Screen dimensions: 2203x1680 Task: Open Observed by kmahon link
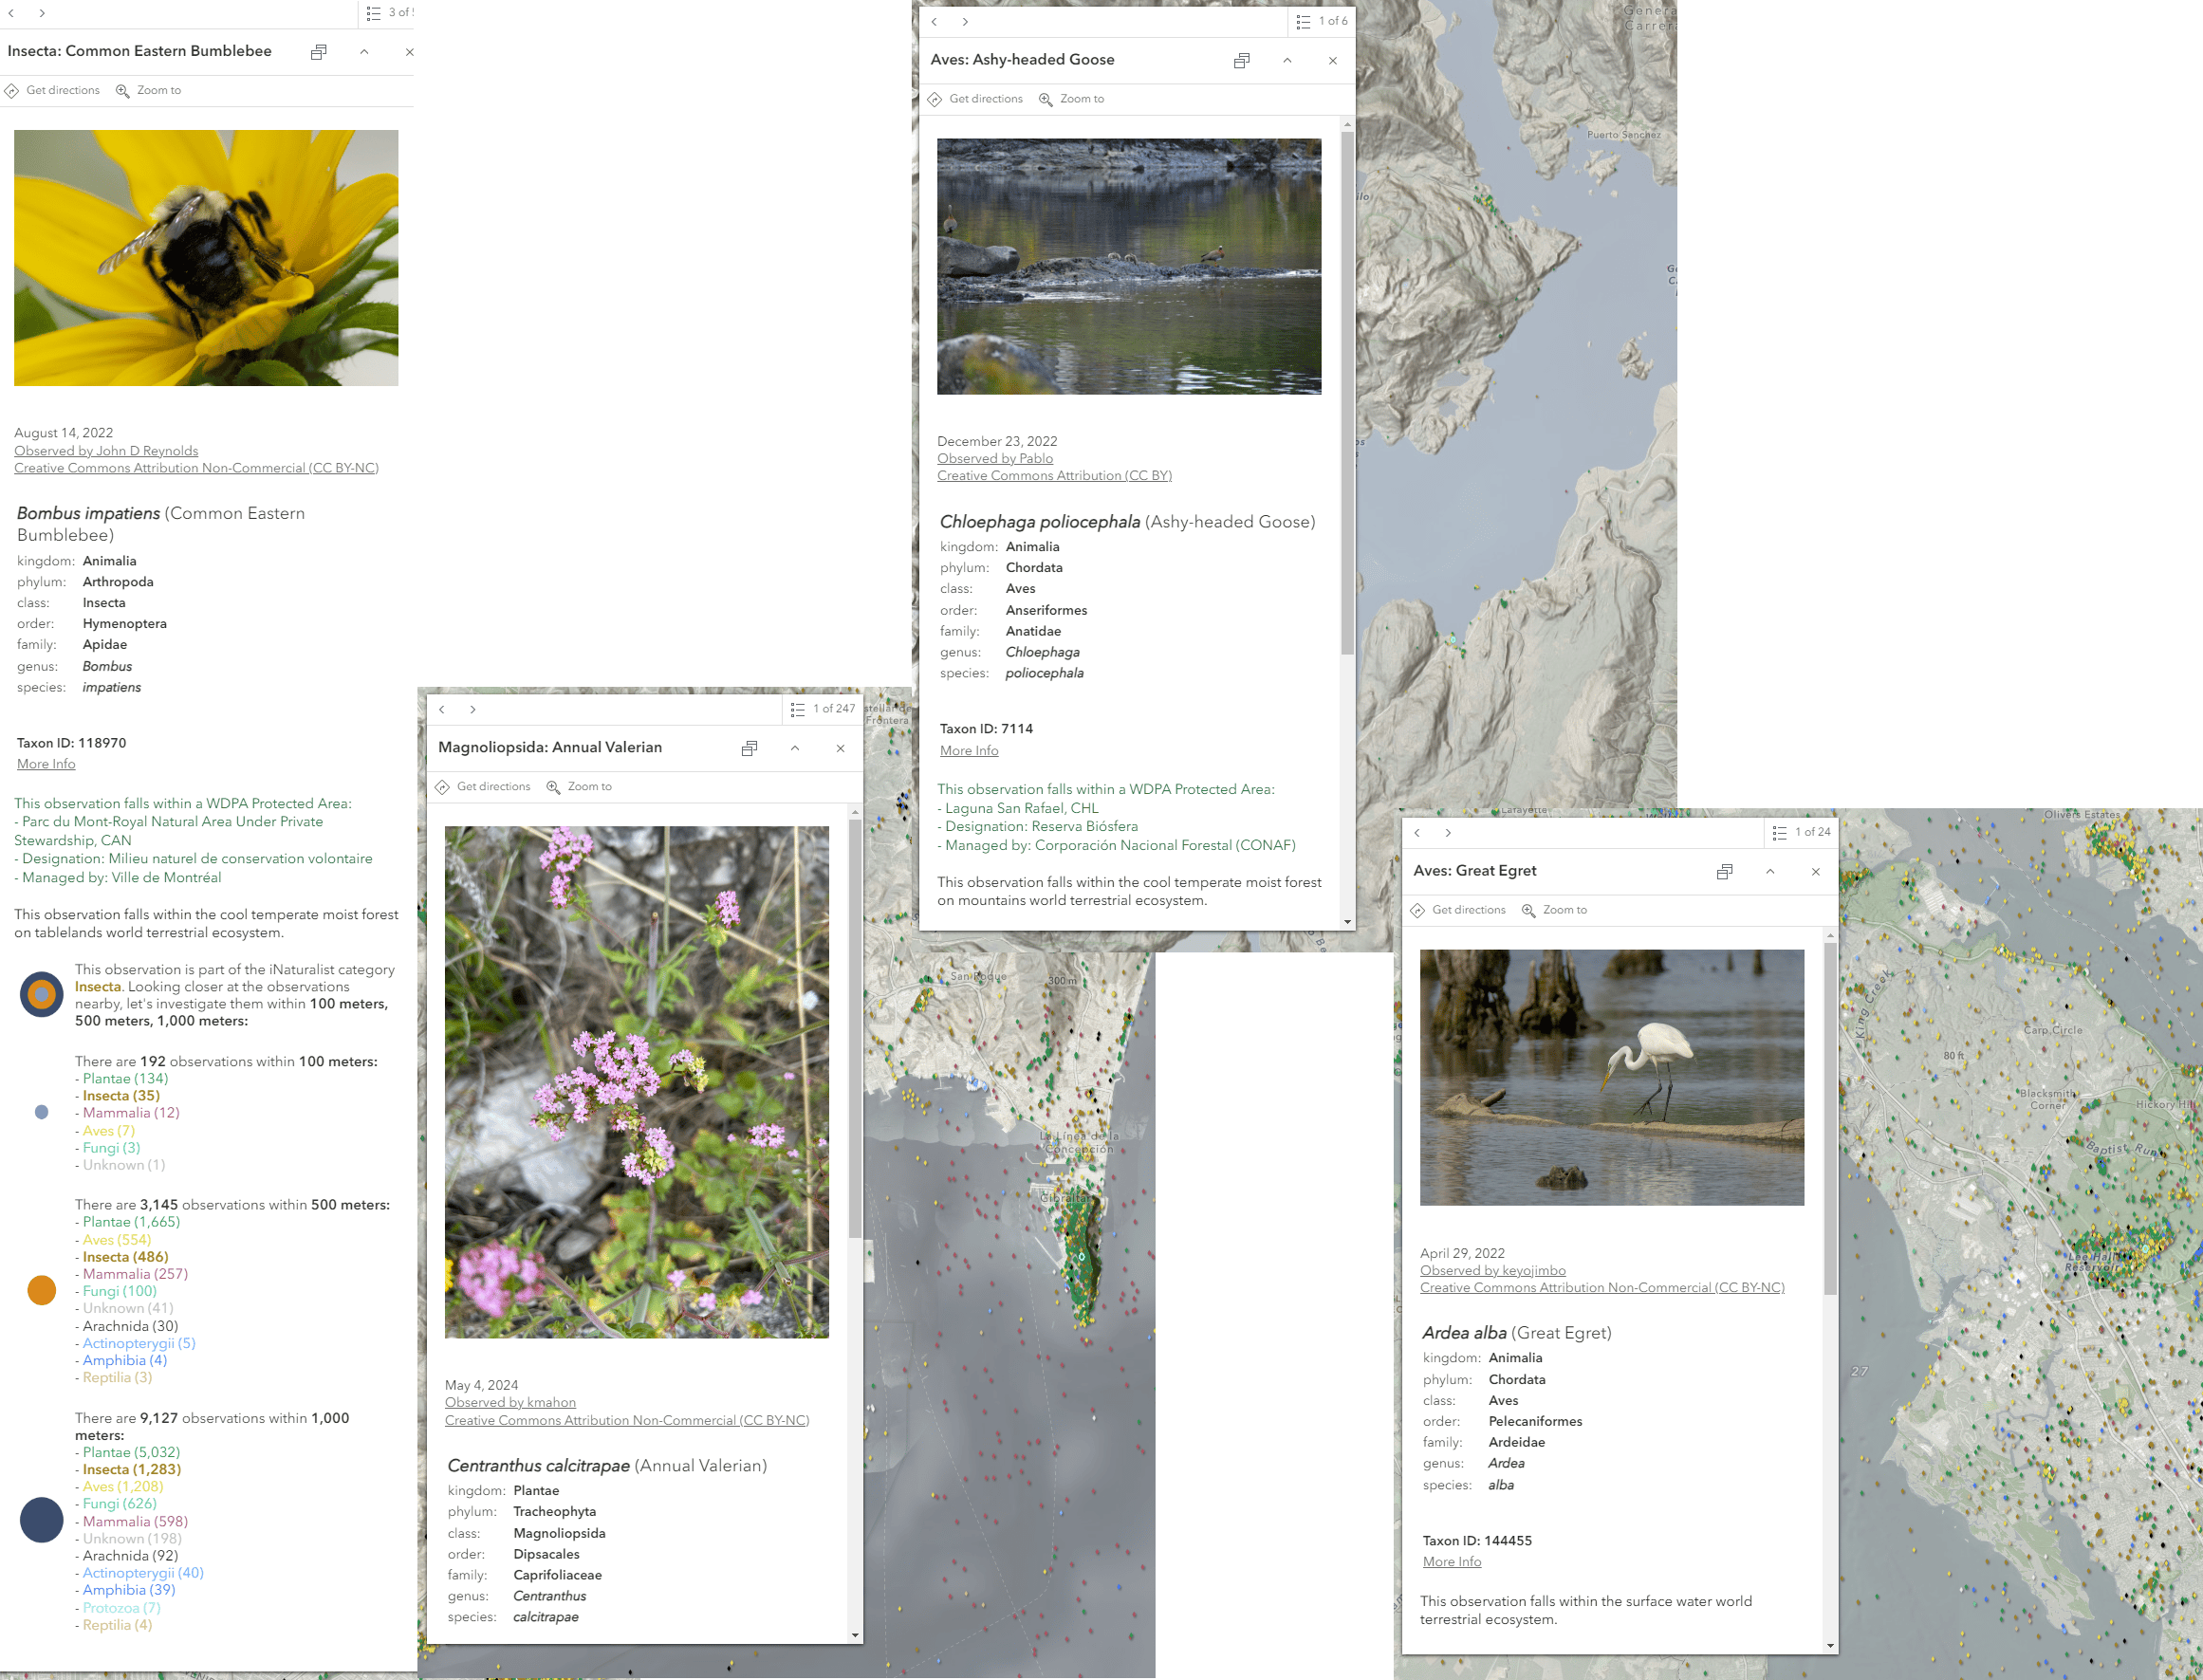point(510,1403)
